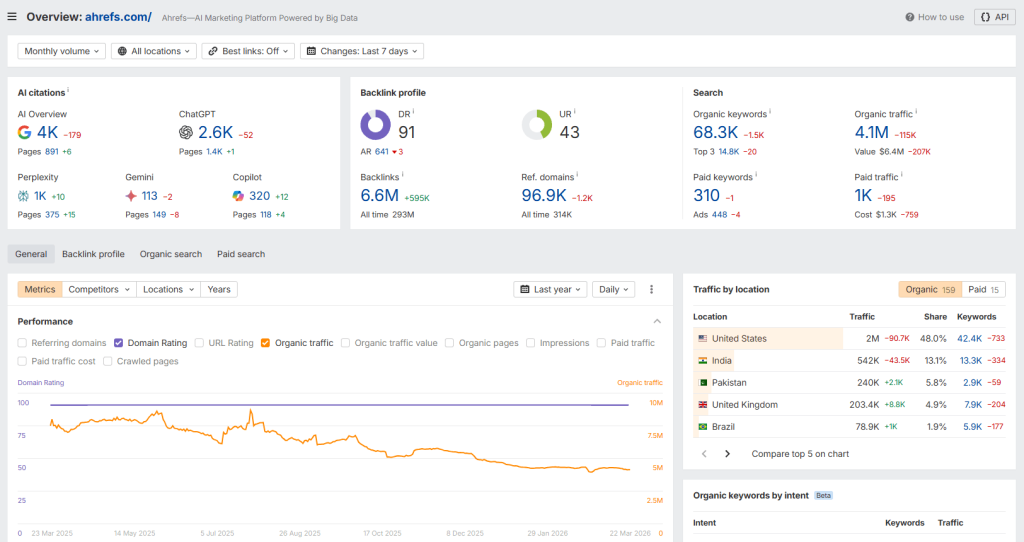Open the 68.3K organic keywords link
Image resolution: width=1024 pixels, height=542 pixels.
point(716,133)
